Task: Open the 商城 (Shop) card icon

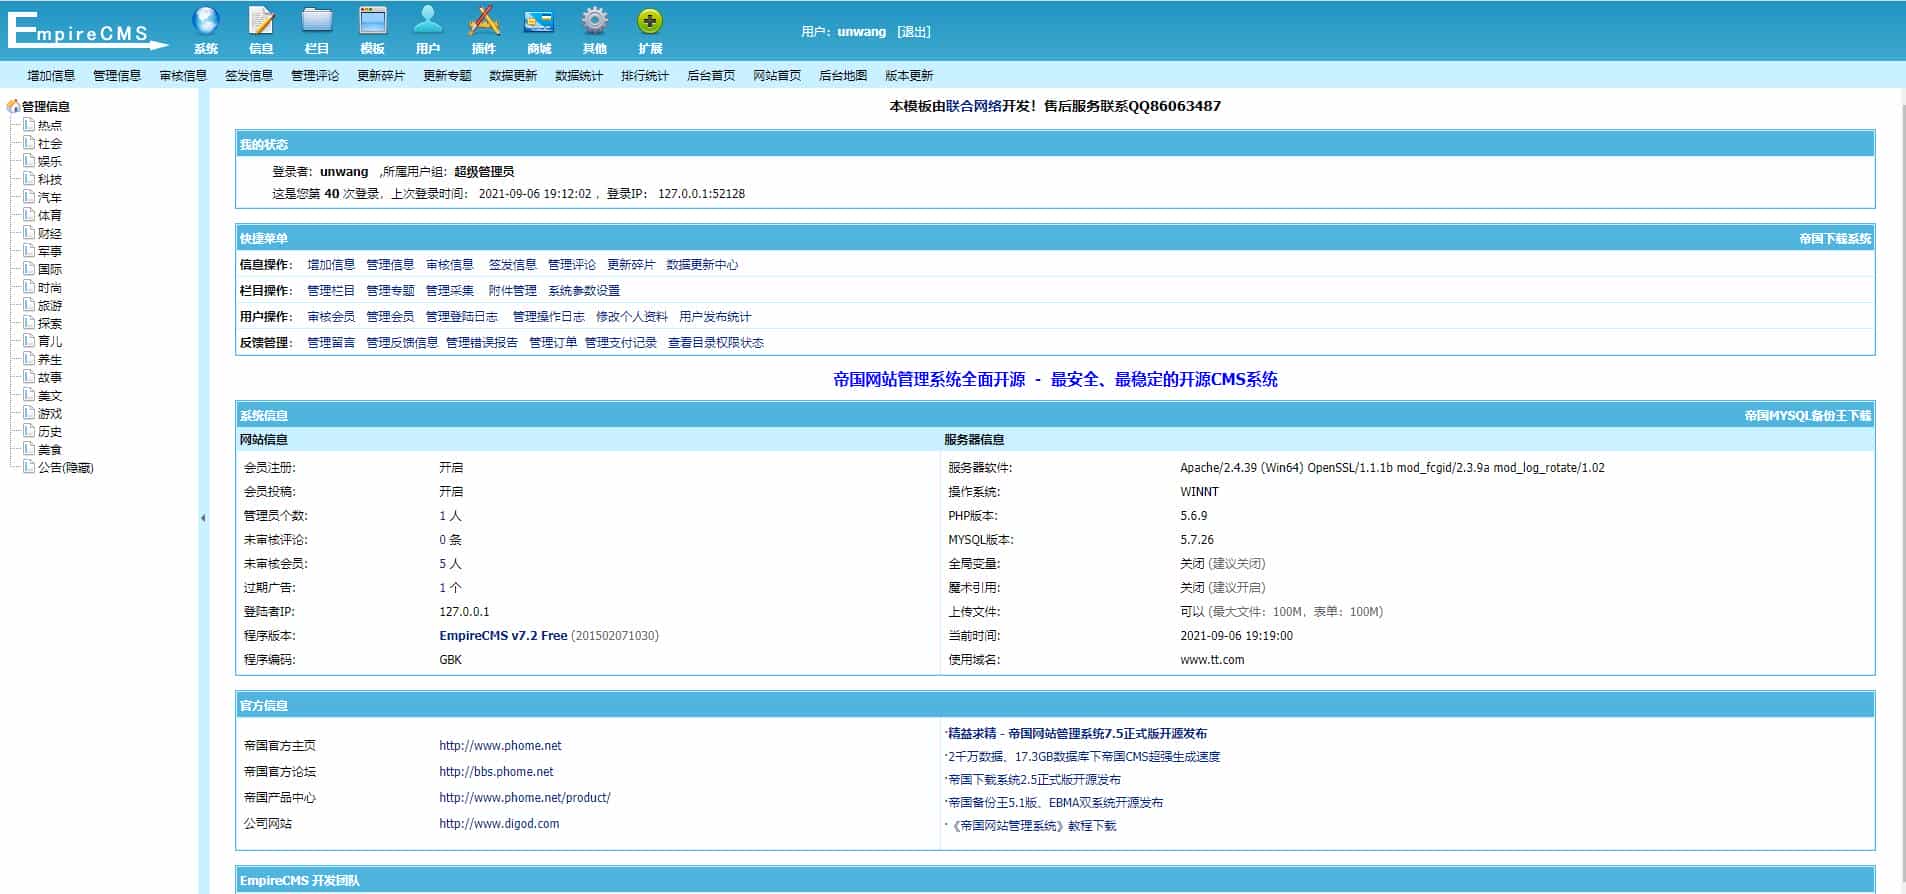Action: [539, 21]
